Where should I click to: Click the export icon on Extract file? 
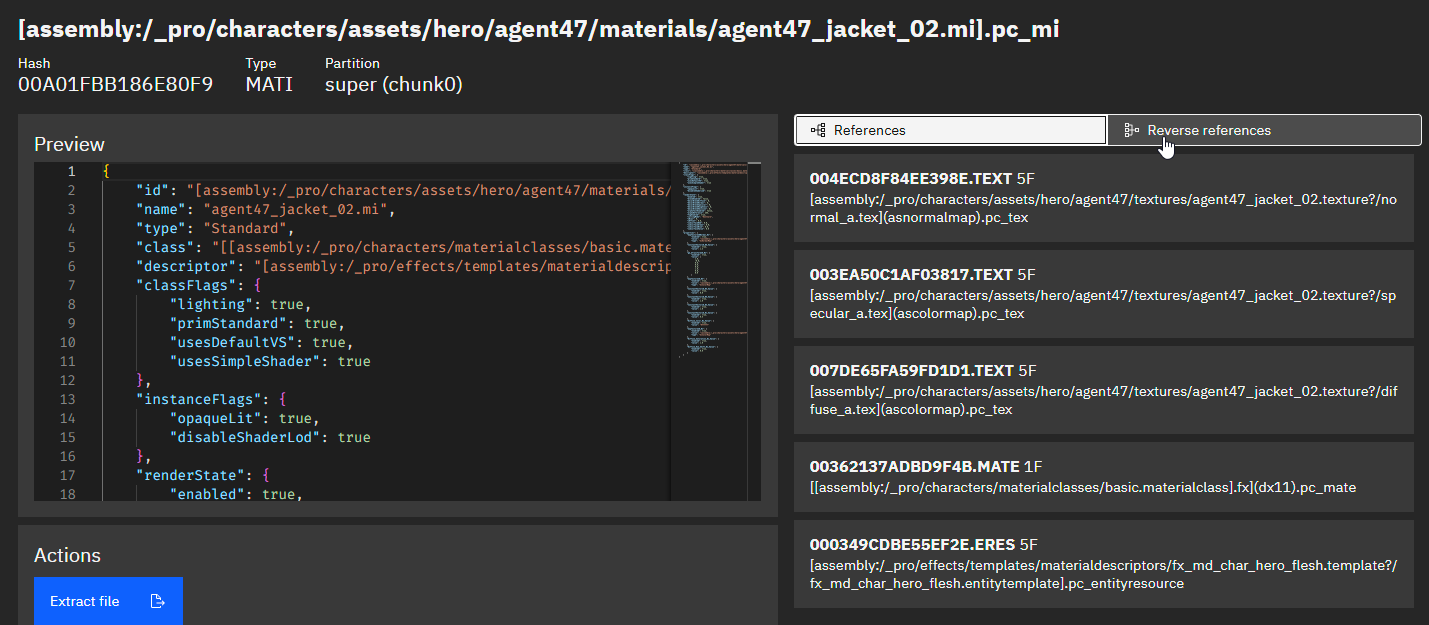click(157, 601)
